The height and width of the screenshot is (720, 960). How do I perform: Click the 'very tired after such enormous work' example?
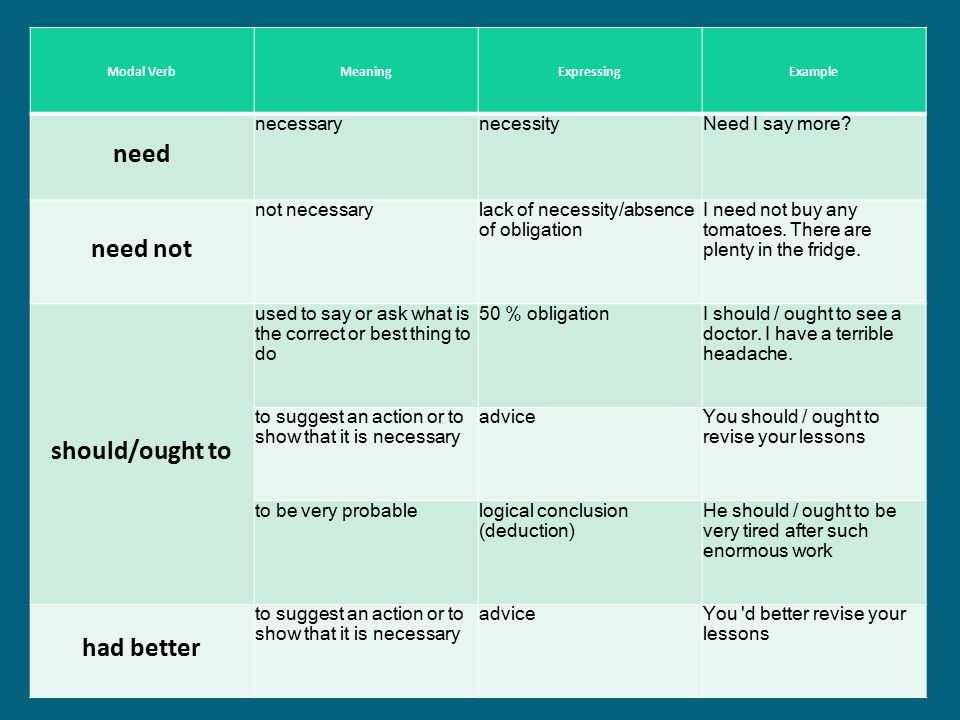[800, 531]
